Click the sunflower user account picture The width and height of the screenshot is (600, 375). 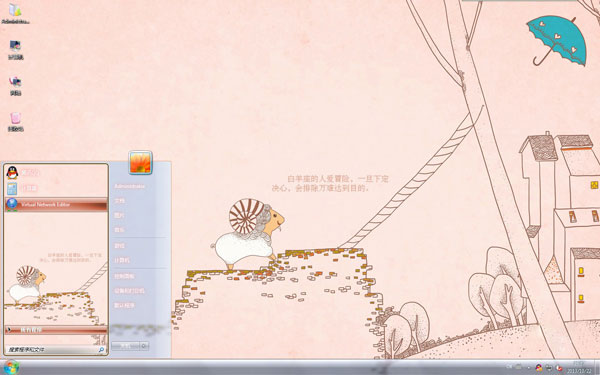click(140, 163)
